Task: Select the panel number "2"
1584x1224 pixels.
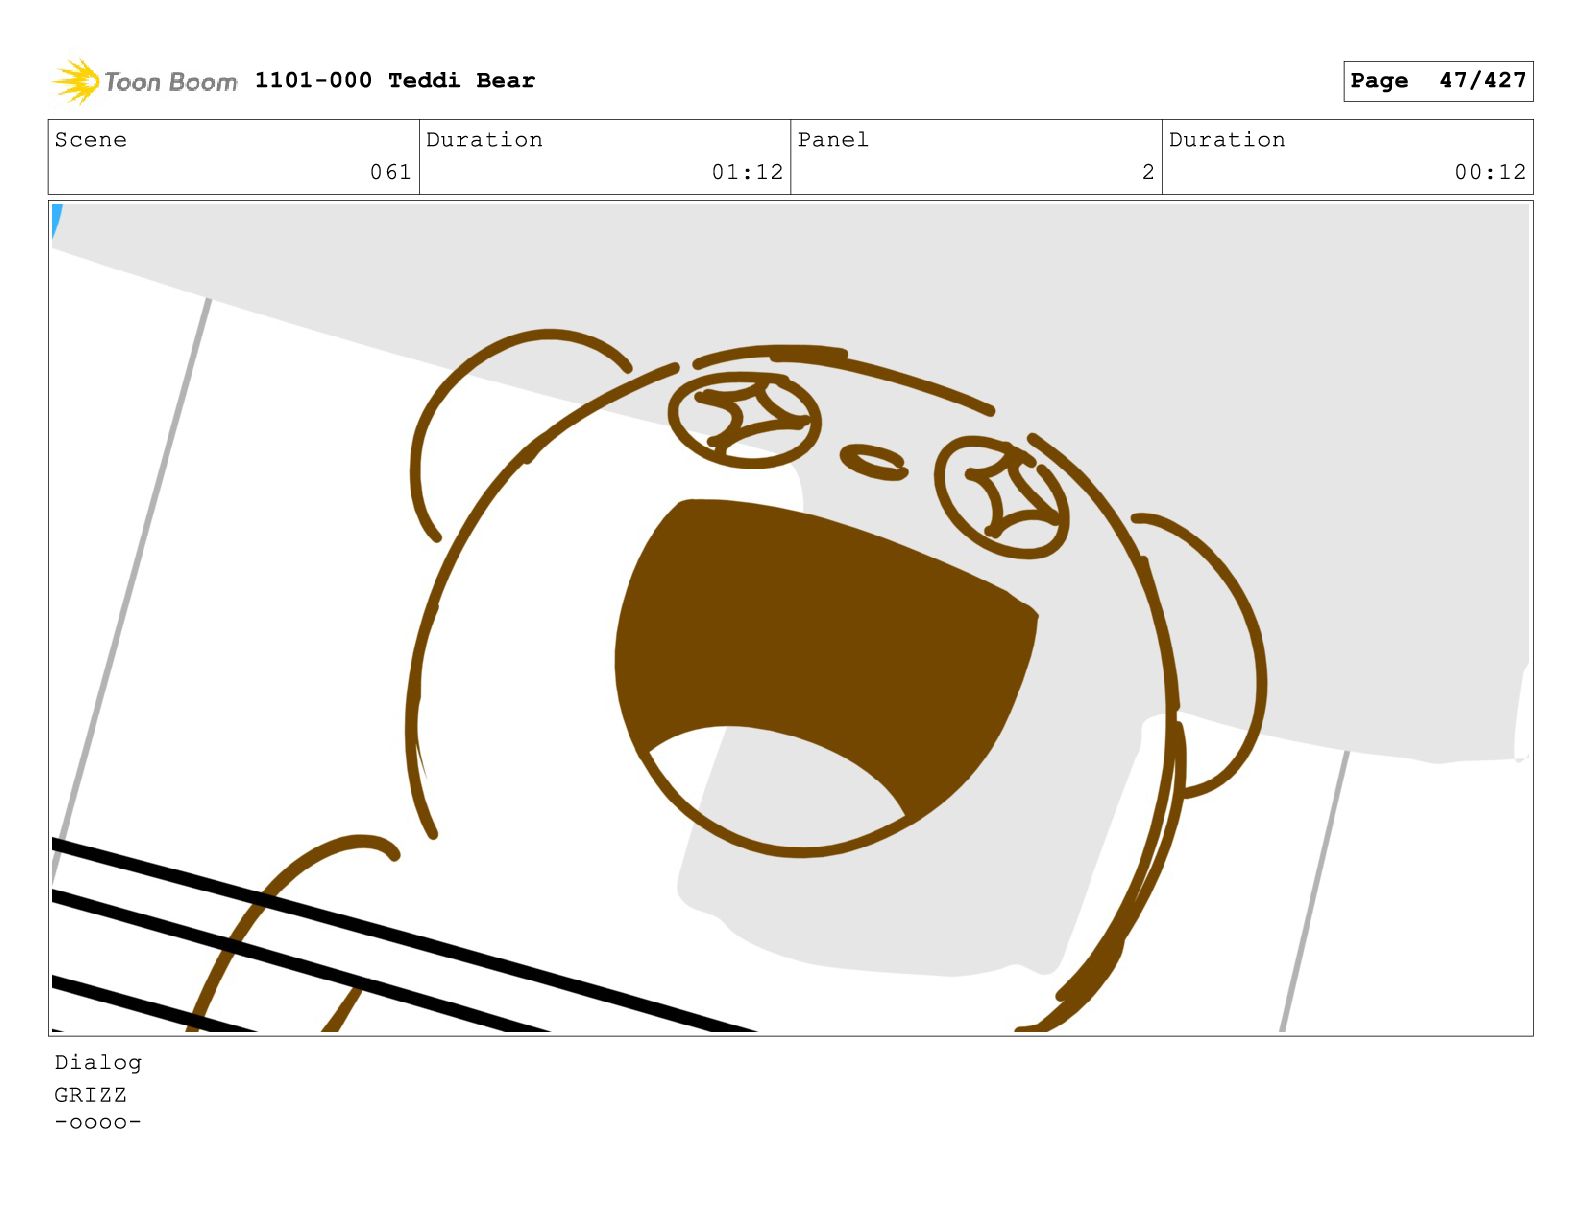Action: [1148, 172]
